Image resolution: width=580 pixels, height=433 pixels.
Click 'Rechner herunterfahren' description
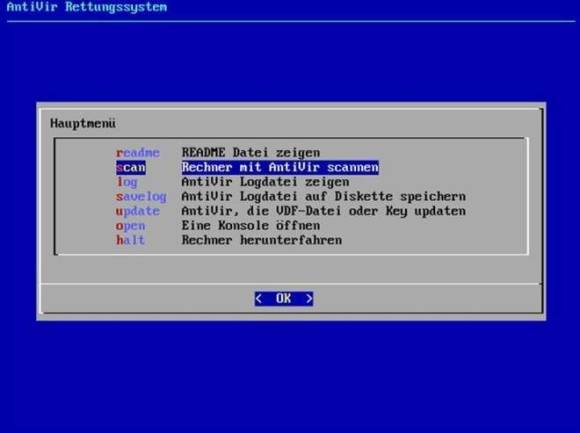click(x=262, y=240)
